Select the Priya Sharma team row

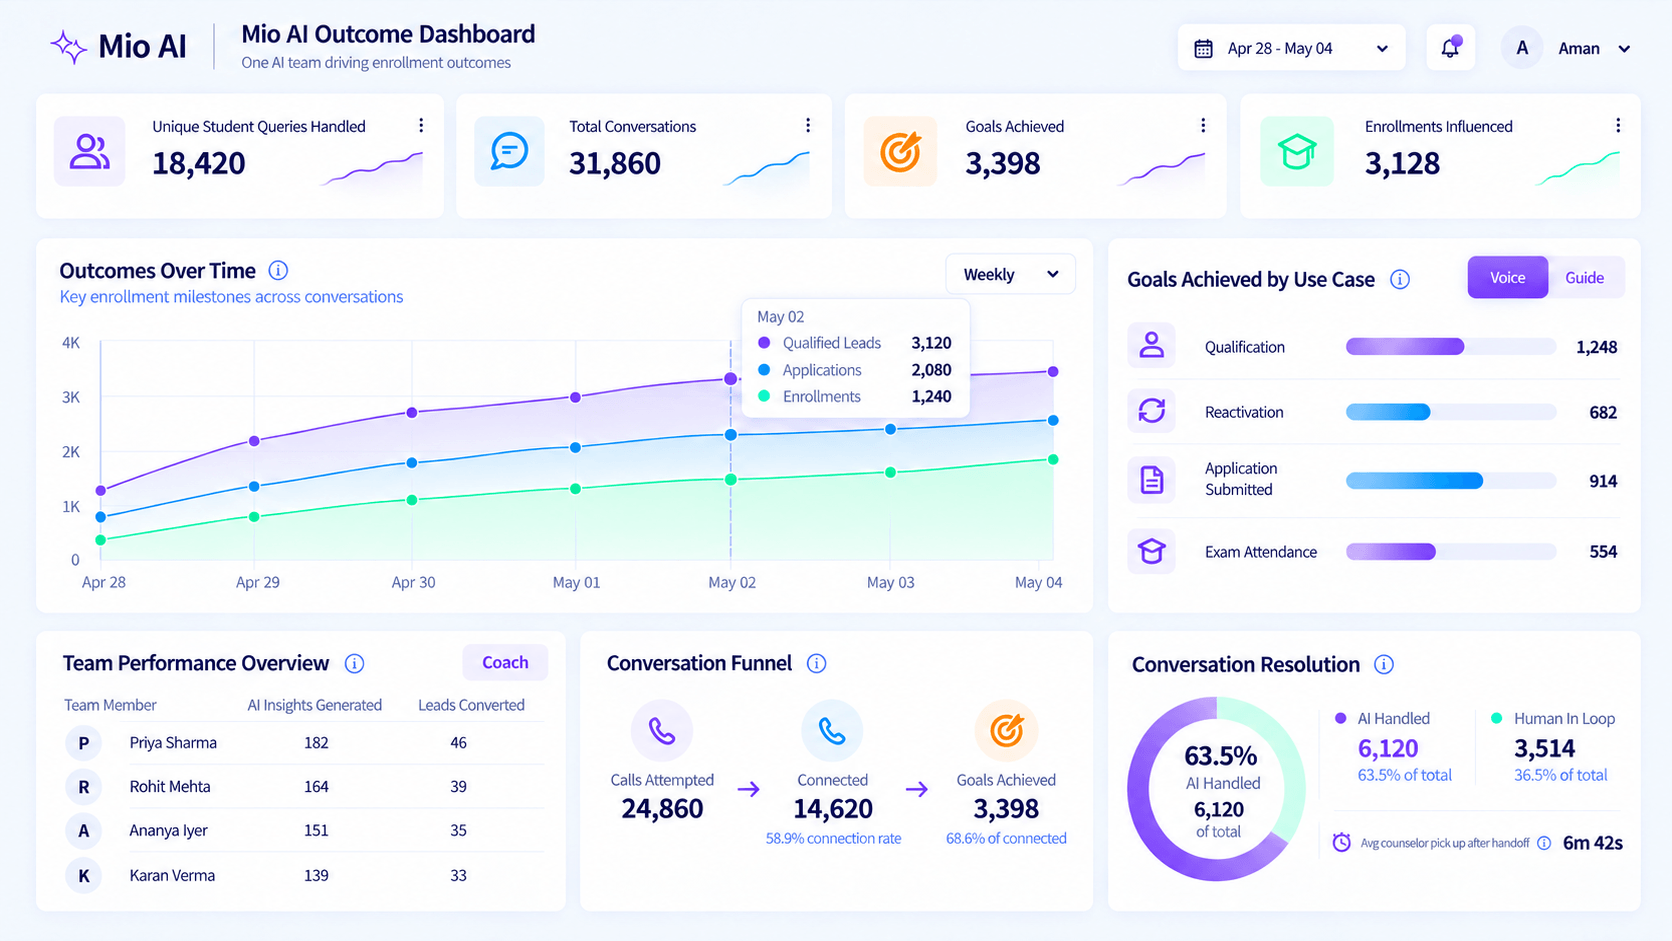[x=304, y=743]
